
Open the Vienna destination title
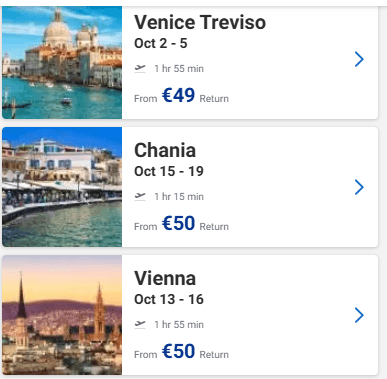165,278
